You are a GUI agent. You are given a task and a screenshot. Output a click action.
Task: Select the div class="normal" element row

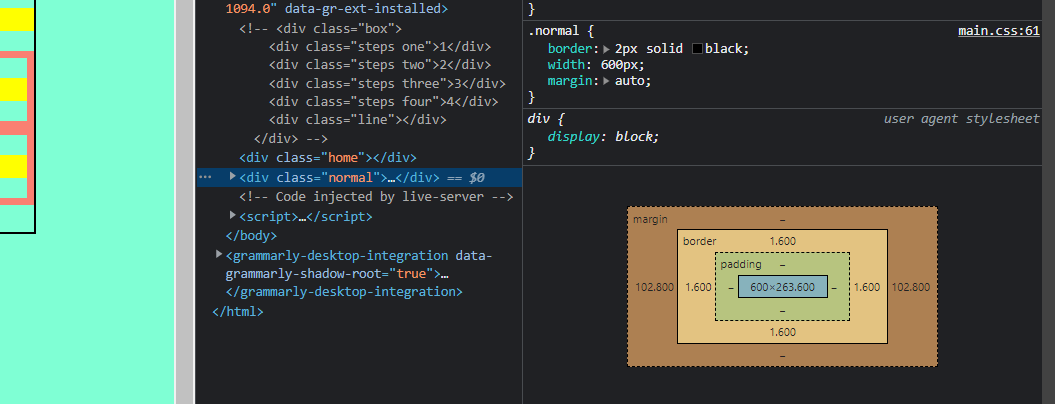(359, 178)
